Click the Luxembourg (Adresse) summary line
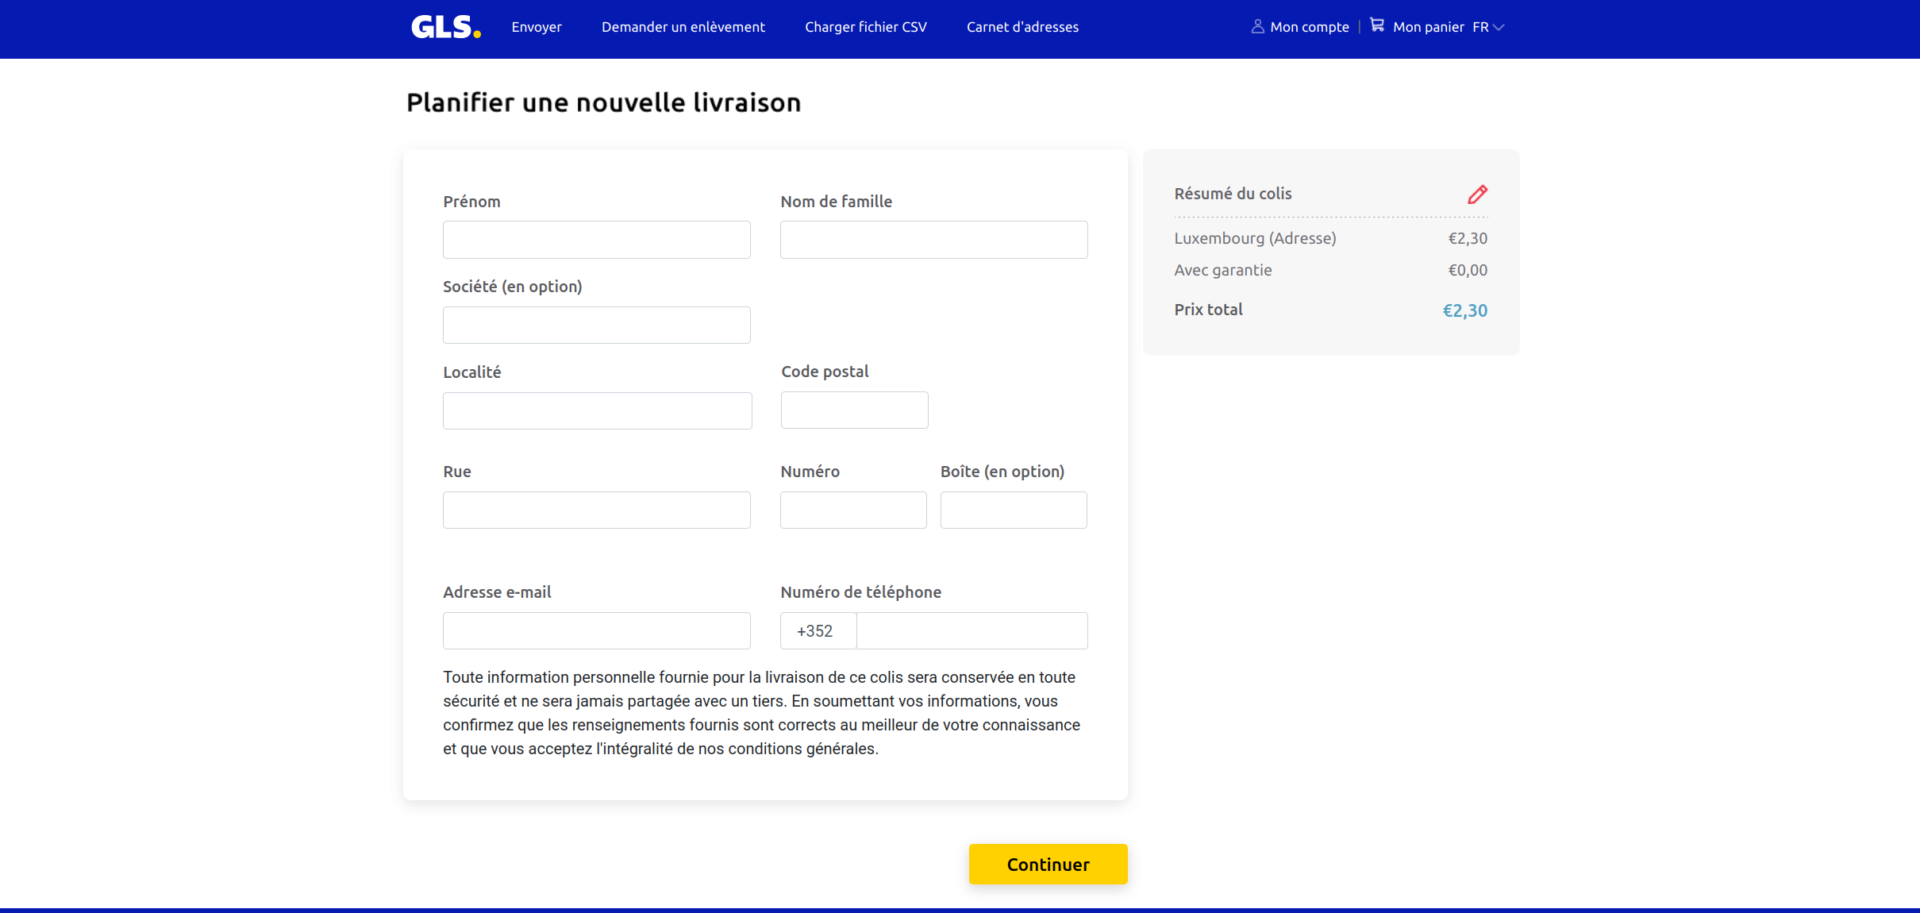Viewport: 1920px width, 913px height. (1331, 238)
